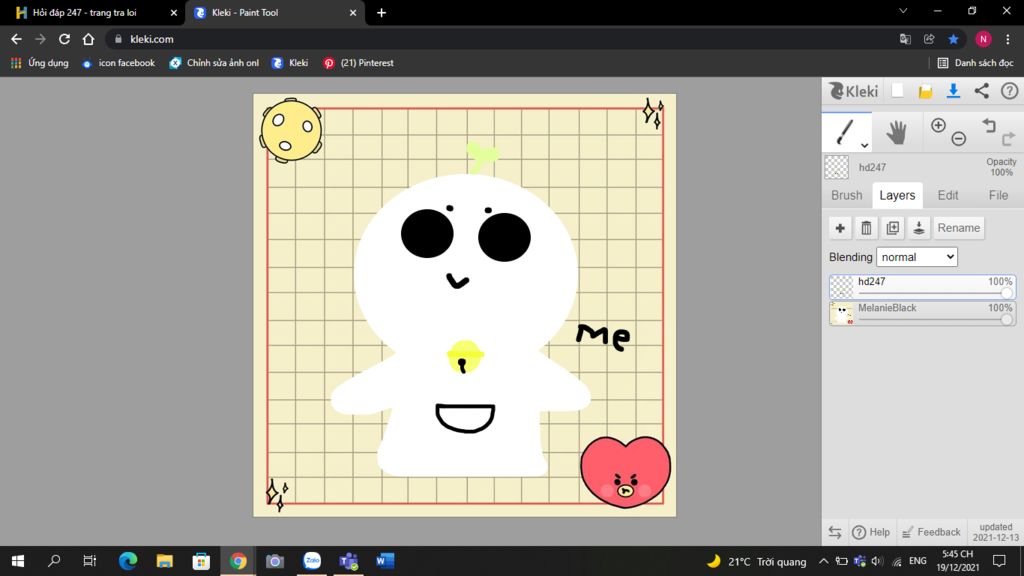Add a new layer
The width and height of the screenshot is (1024, 576).
(x=840, y=228)
